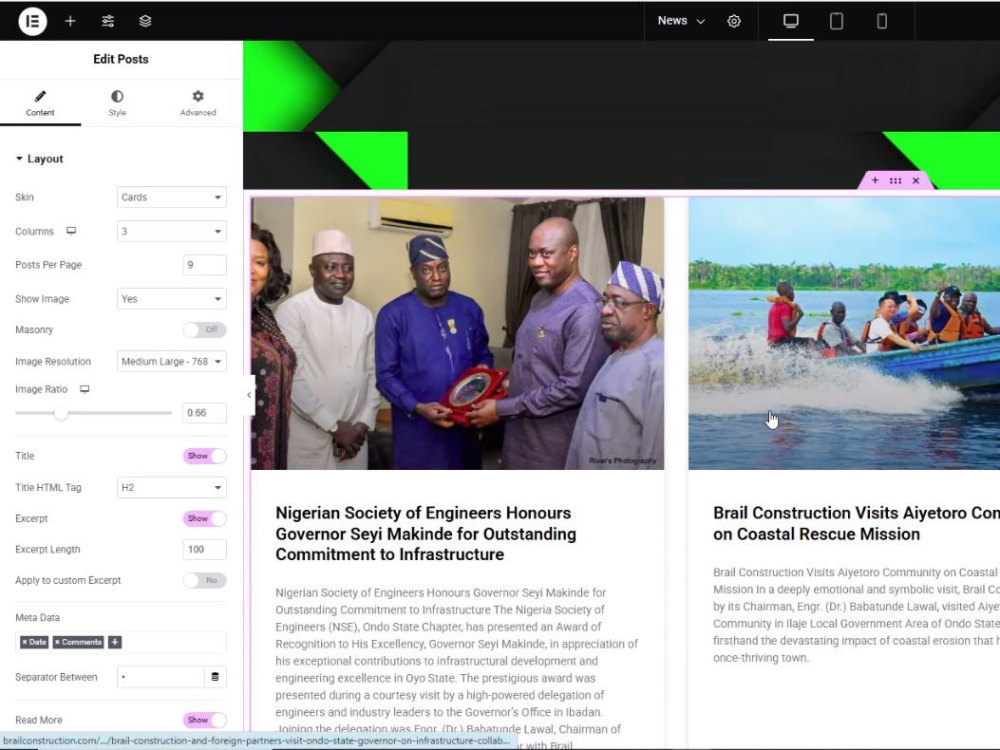Image resolution: width=1000 pixels, height=750 pixels.
Task: Open dynamic tags icon for Separator Between
Action: pyautogui.click(x=215, y=677)
